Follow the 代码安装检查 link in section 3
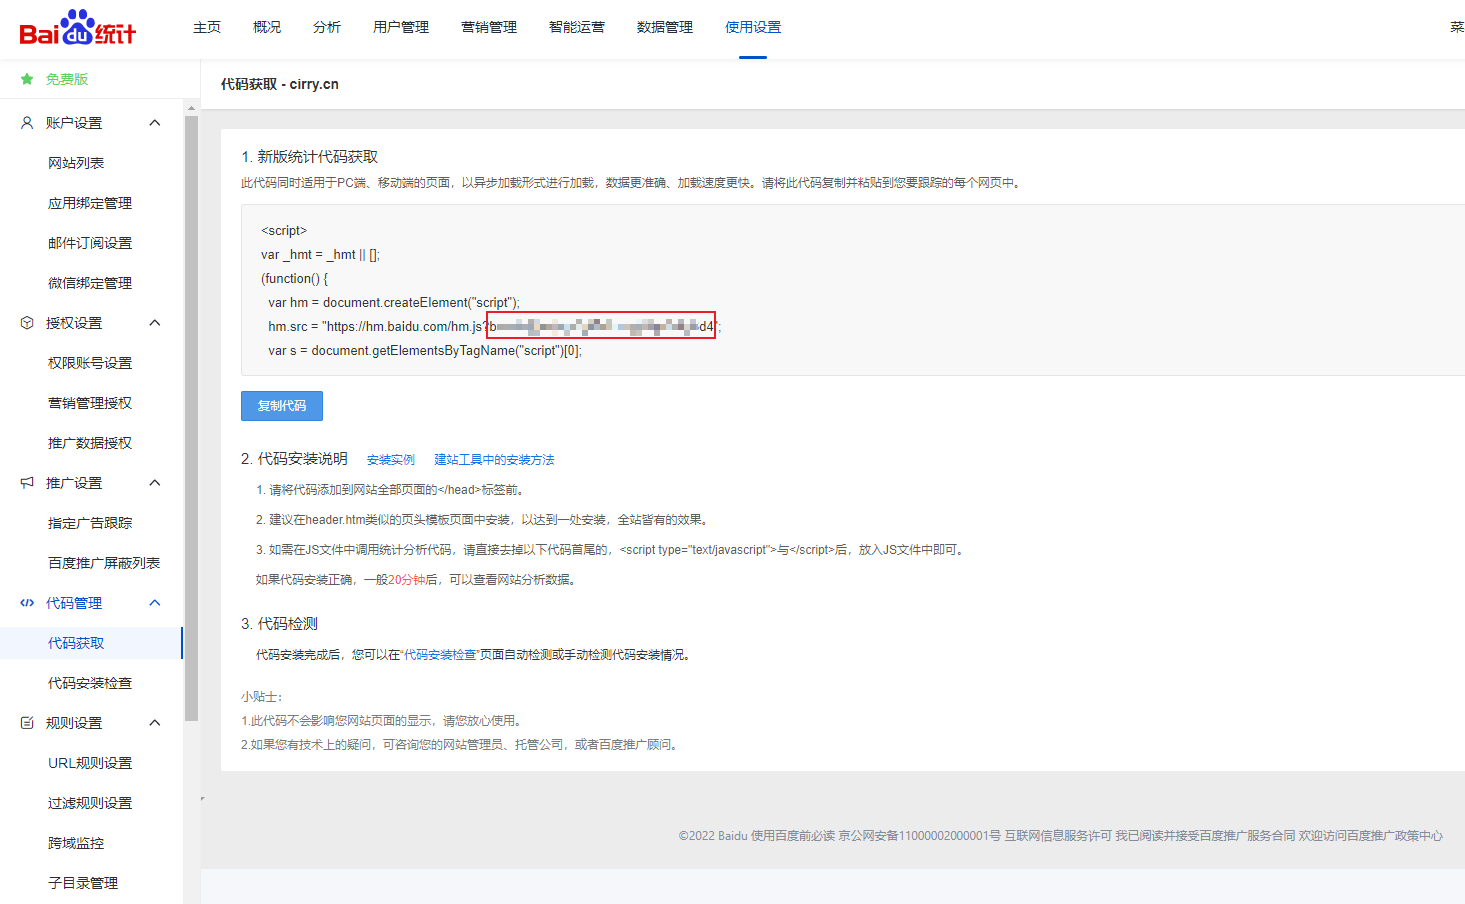Viewport: 1465px width, 904px height. (440, 655)
